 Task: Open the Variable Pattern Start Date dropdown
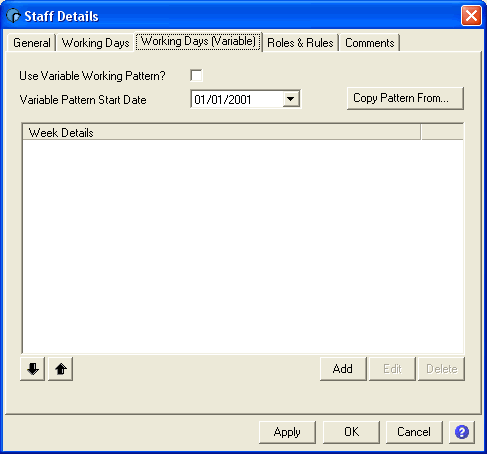point(291,99)
